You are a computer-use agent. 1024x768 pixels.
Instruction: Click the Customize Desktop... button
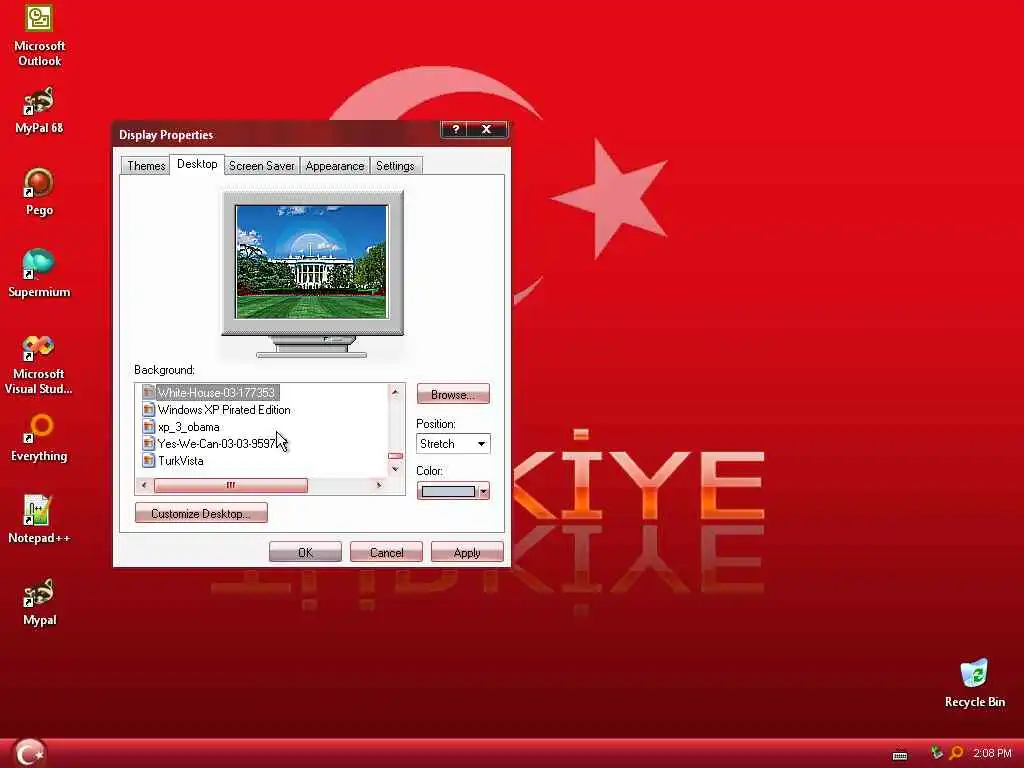click(200, 513)
